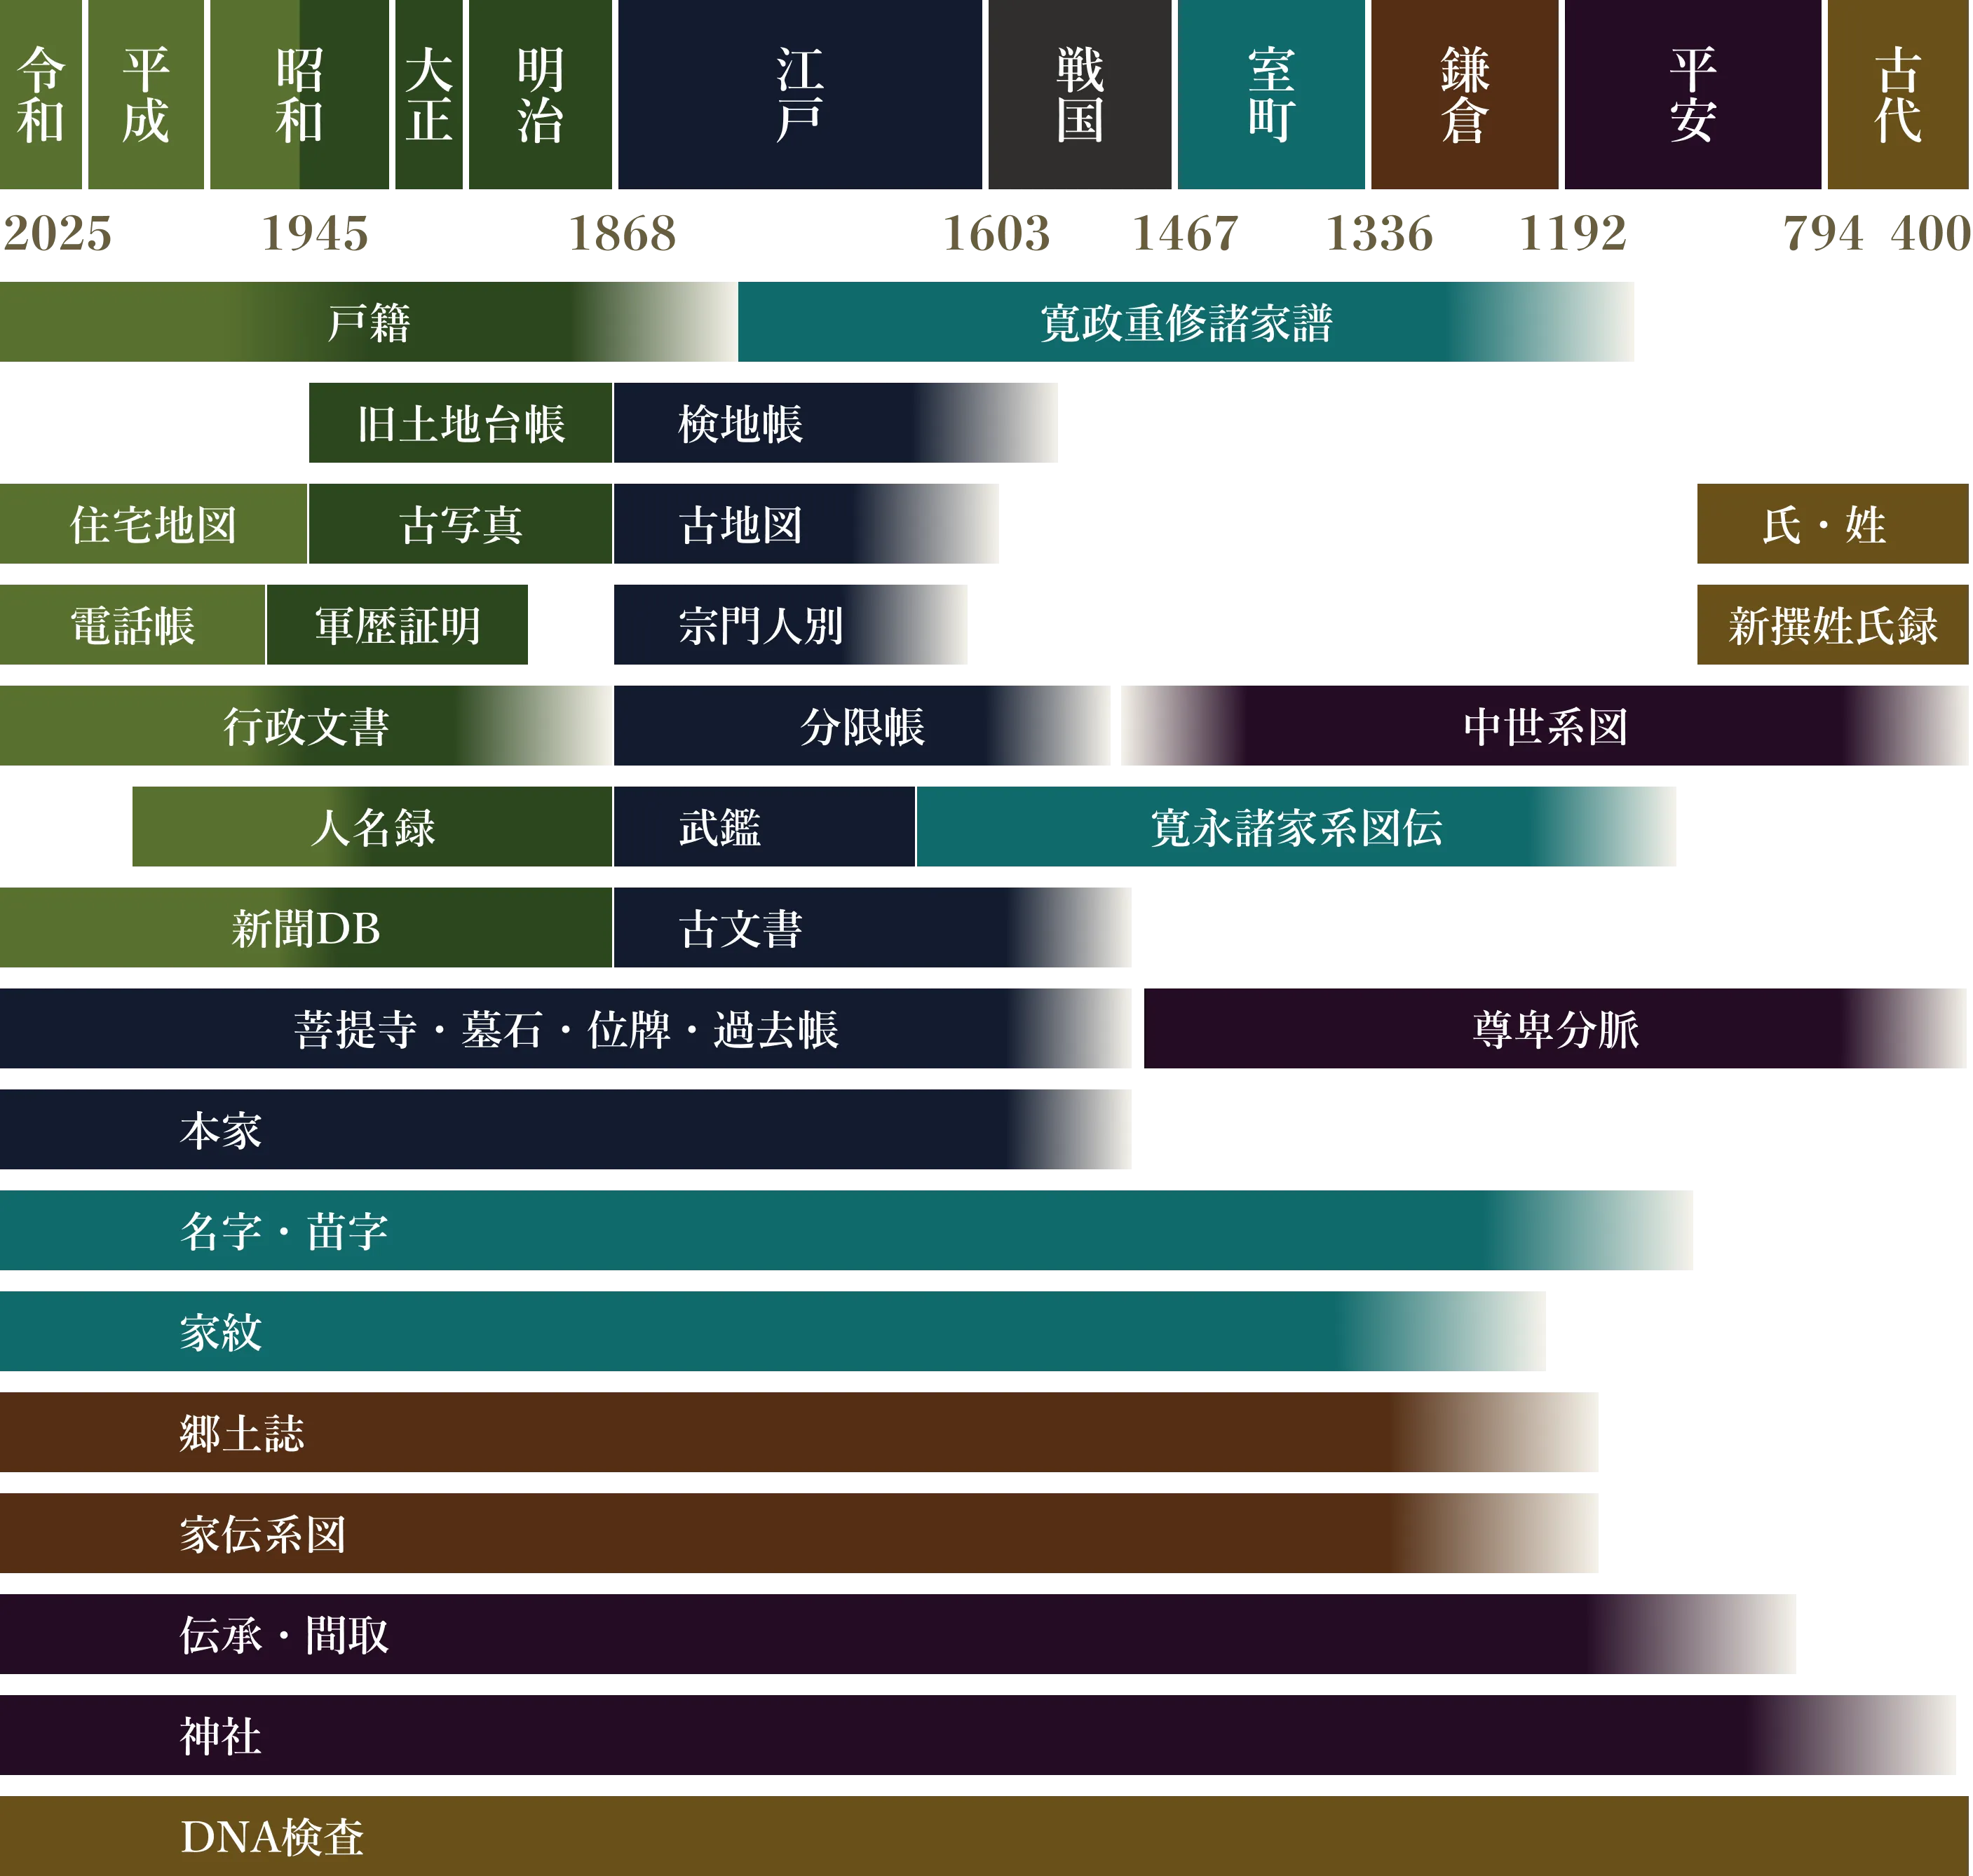Screen dimensions: 1973x1876
Task: Click the 神社 bar
Action: tap(978, 1736)
